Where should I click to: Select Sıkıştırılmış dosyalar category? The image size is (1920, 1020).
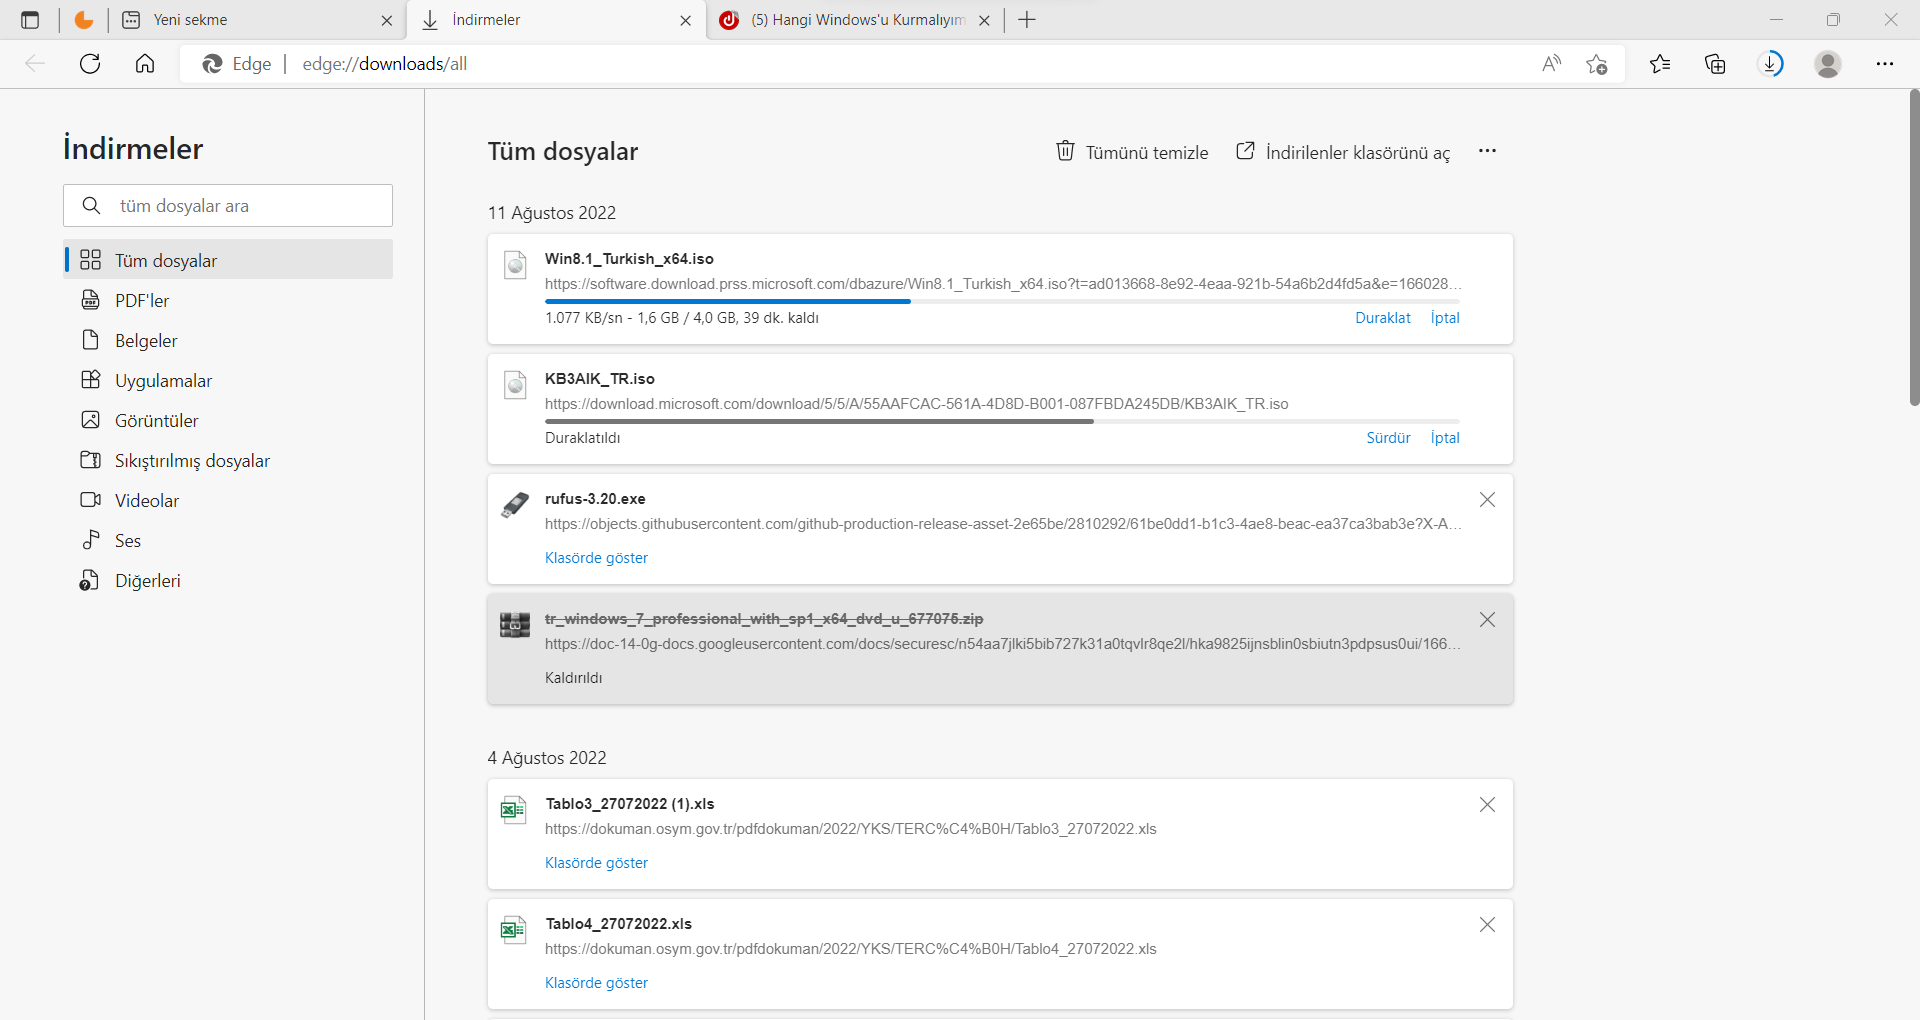point(192,461)
